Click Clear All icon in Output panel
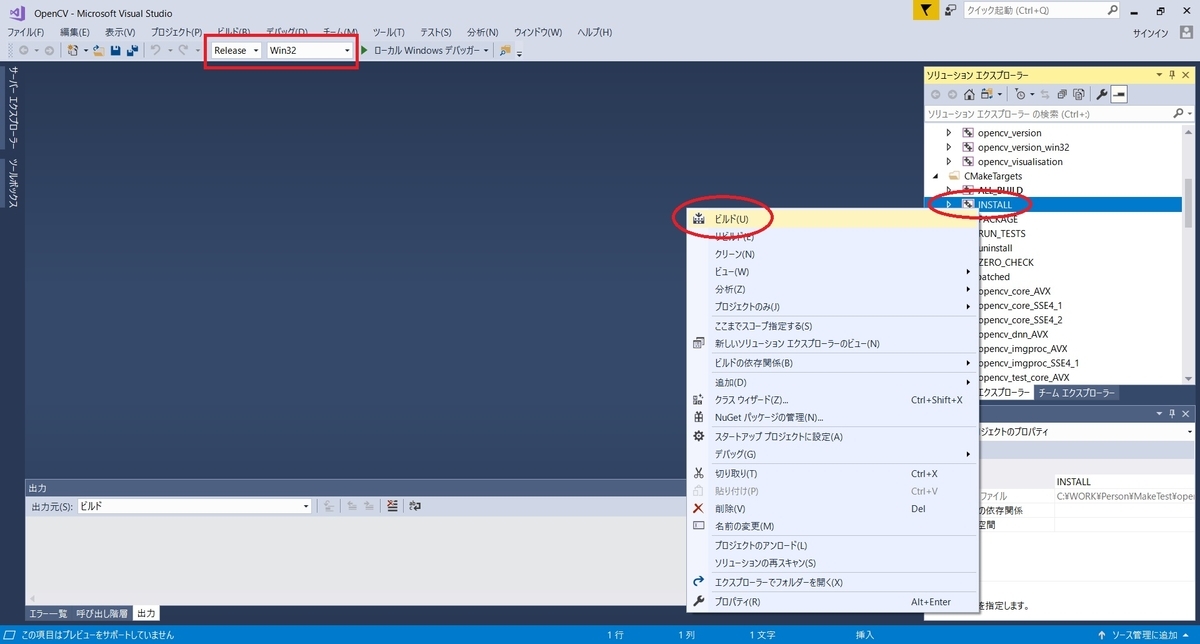The width and height of the screenshot is (1200, 644). [x=392, y=506]
